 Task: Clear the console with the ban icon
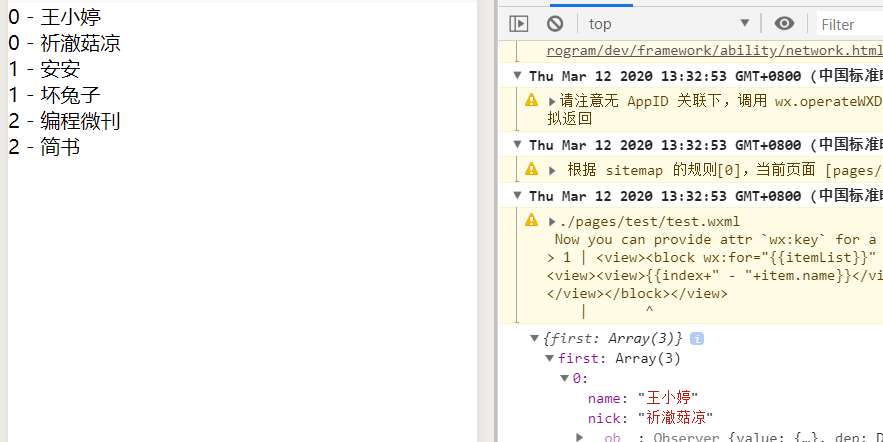coord(555,24)
